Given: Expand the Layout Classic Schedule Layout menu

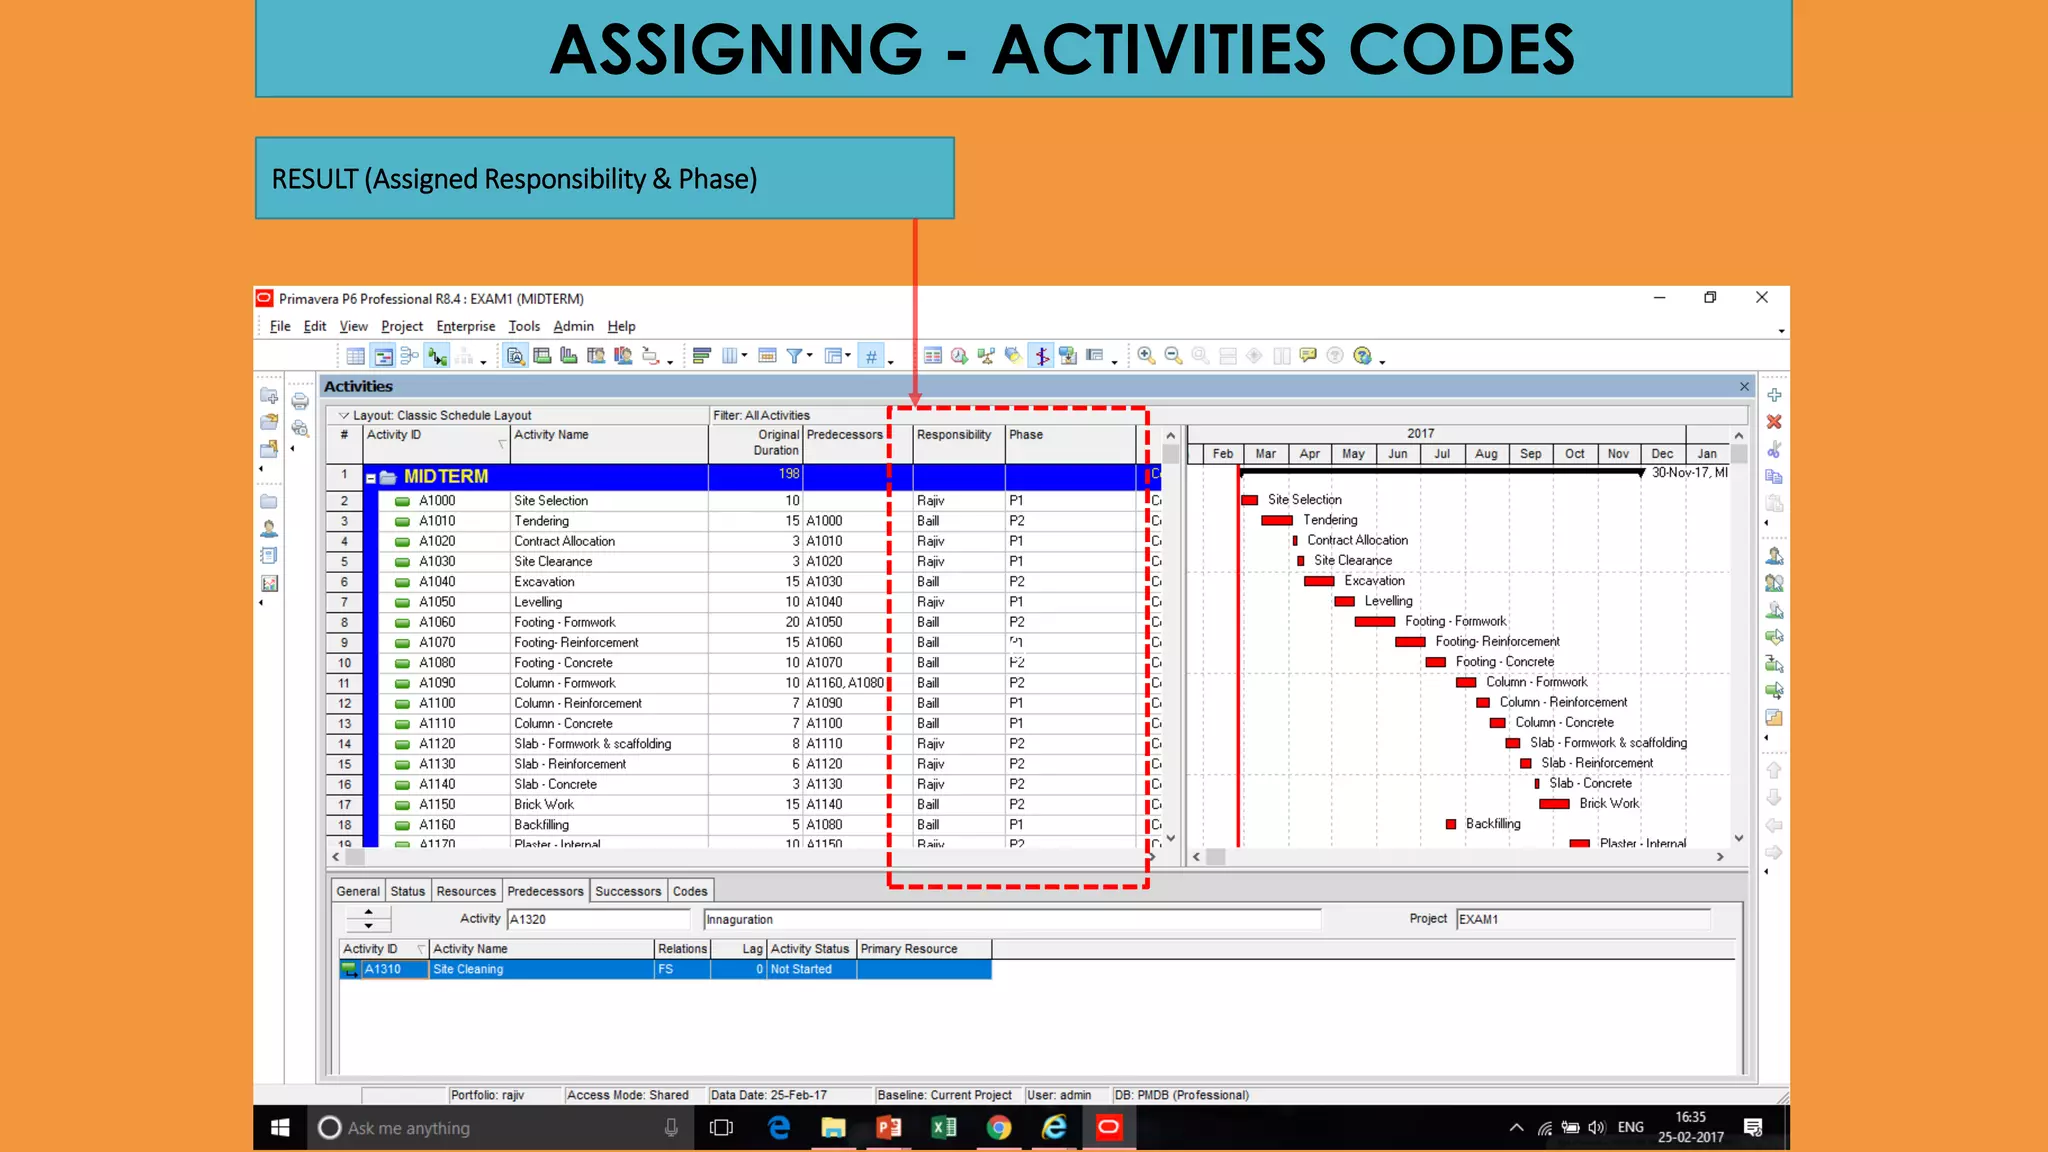Looking at the screenshot, I should 344,415.
